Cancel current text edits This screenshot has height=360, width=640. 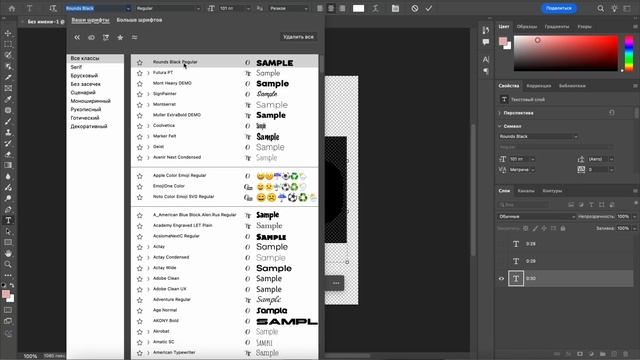415,8
